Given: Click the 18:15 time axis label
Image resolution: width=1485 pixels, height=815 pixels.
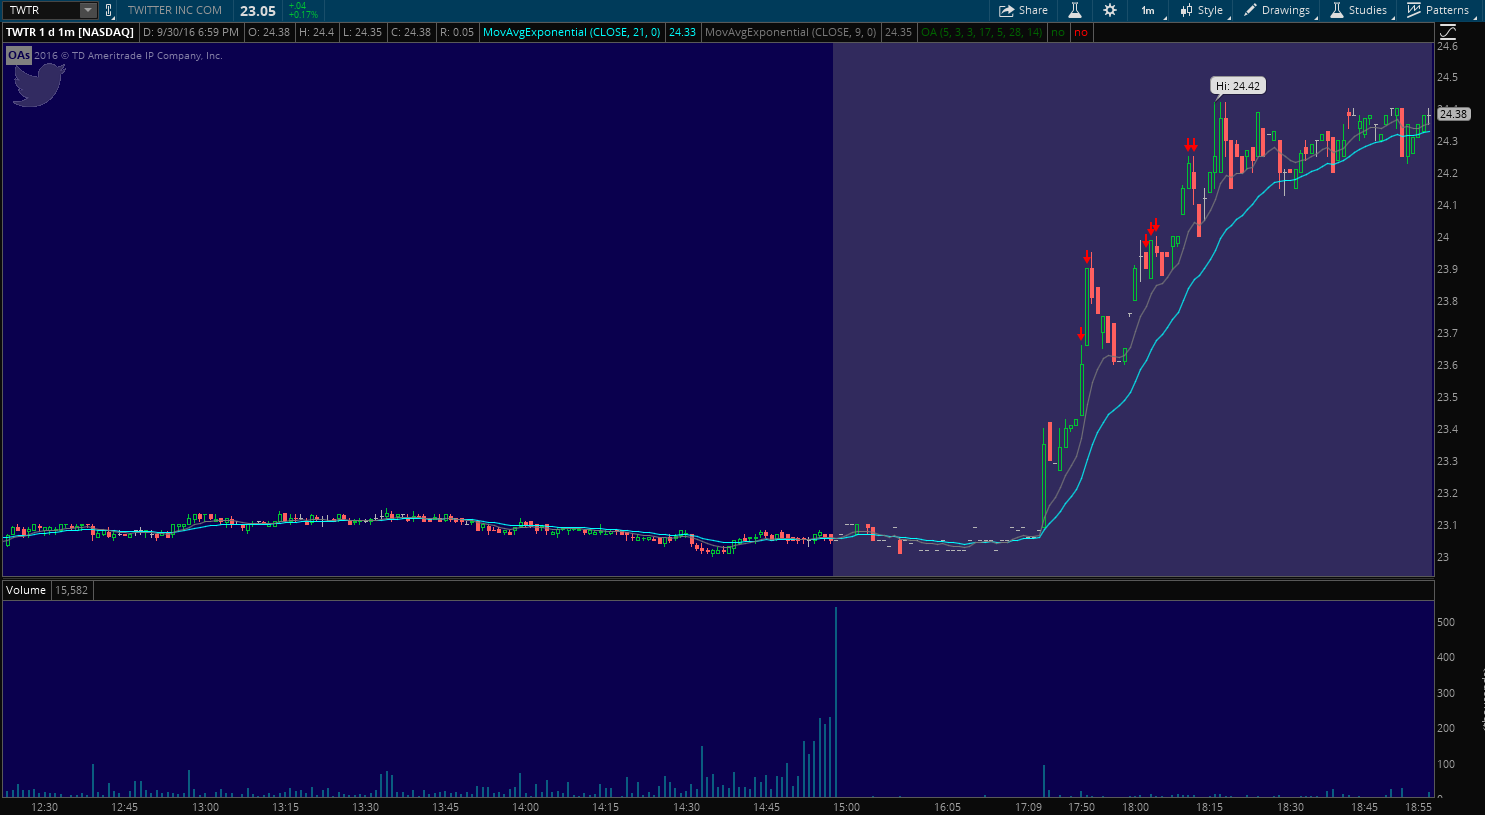Looking at the screenshot, I should (x=1209, y=807).
